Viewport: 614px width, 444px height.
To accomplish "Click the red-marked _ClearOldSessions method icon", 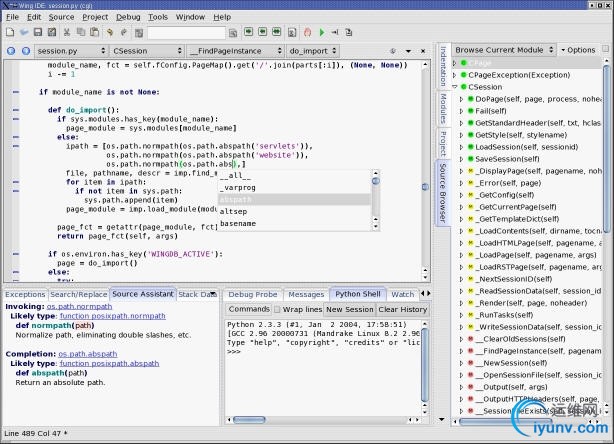I will [469, 339].
